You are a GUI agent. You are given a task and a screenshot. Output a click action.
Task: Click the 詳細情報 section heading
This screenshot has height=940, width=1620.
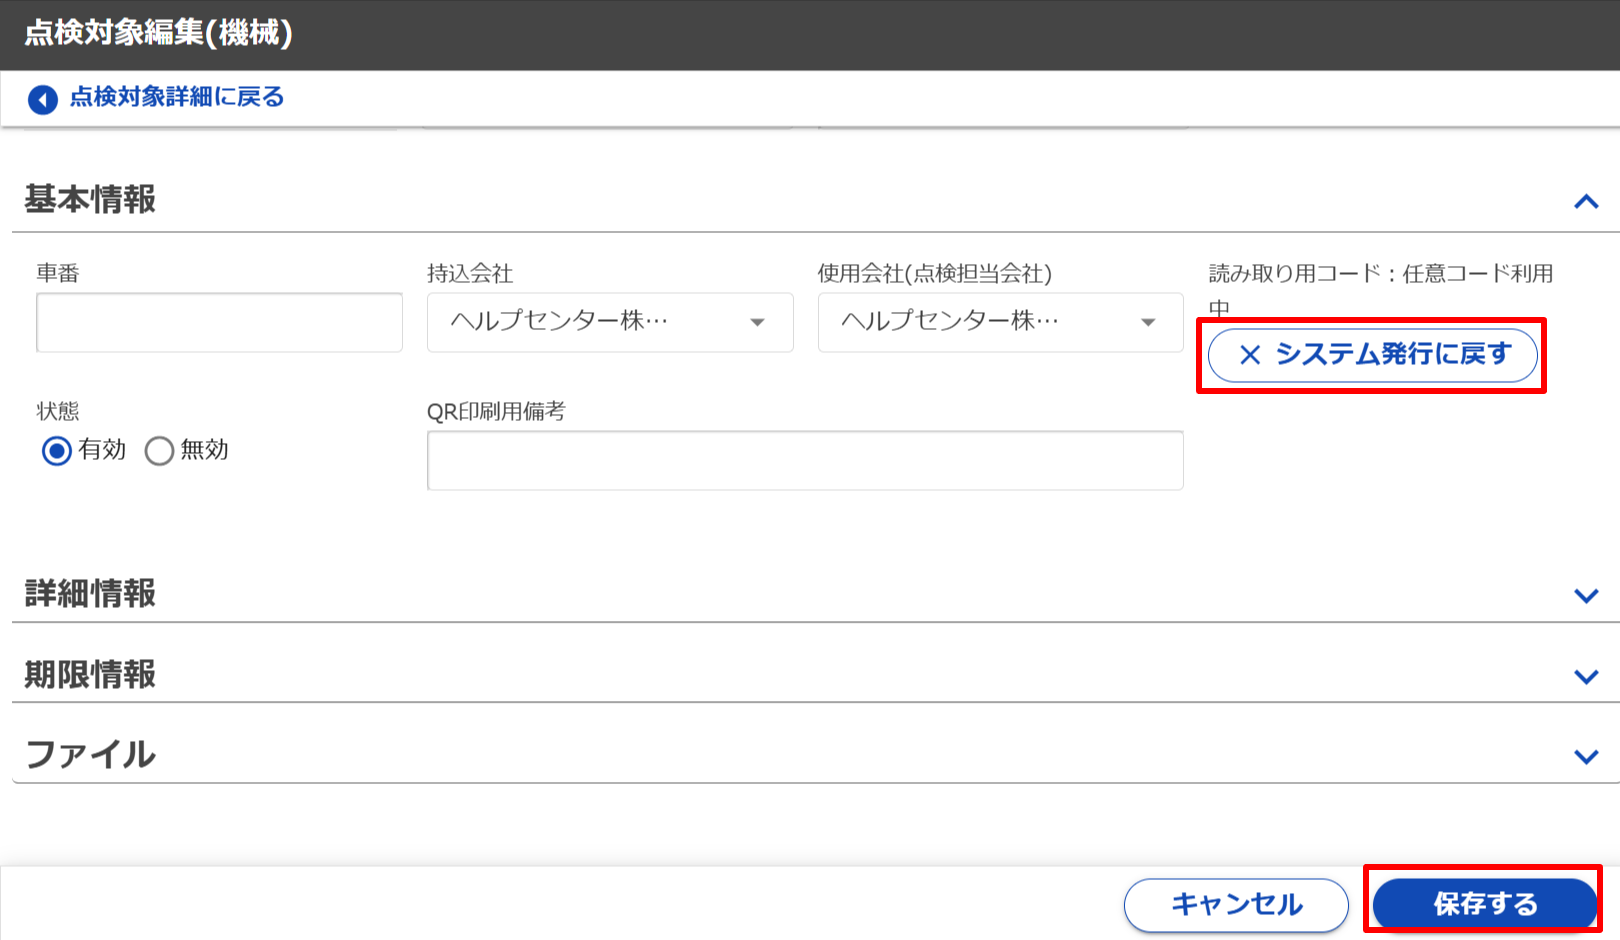pyautogui.click(x=90, y=594)
